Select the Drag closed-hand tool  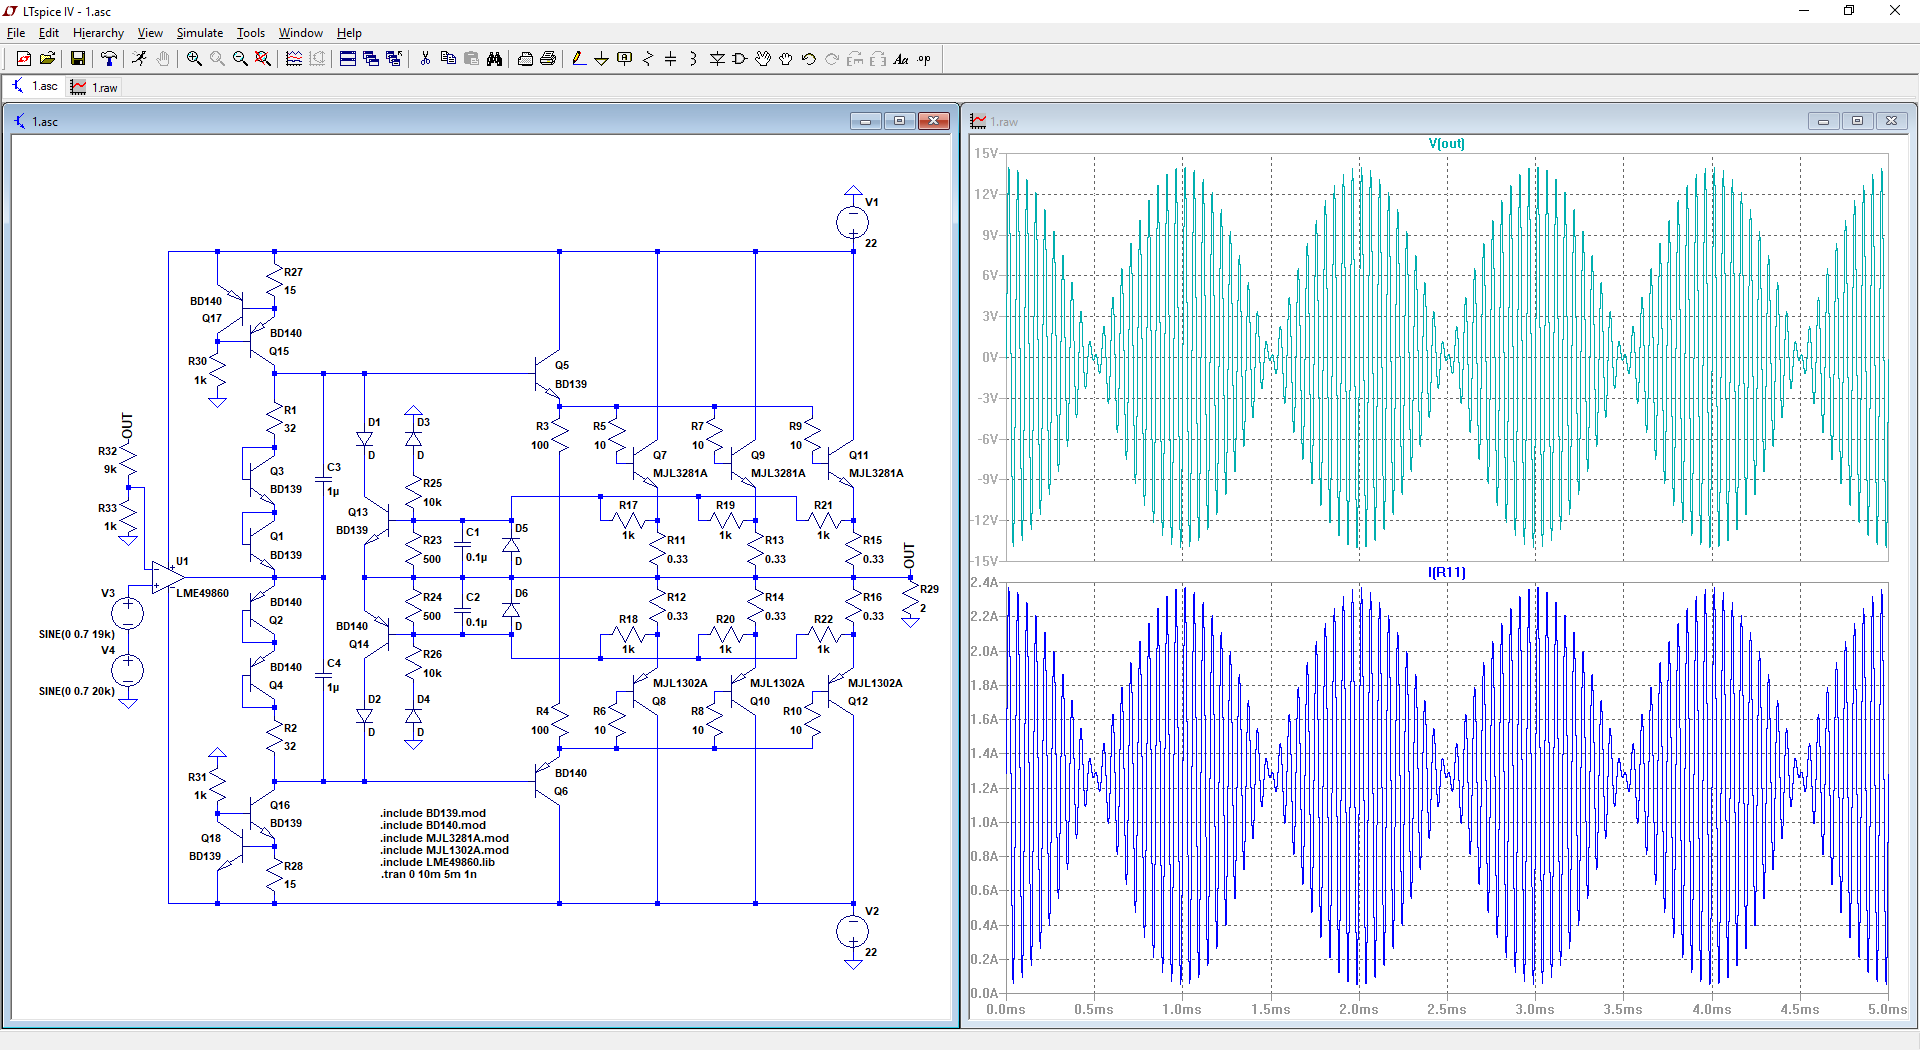tap(786, 59)
